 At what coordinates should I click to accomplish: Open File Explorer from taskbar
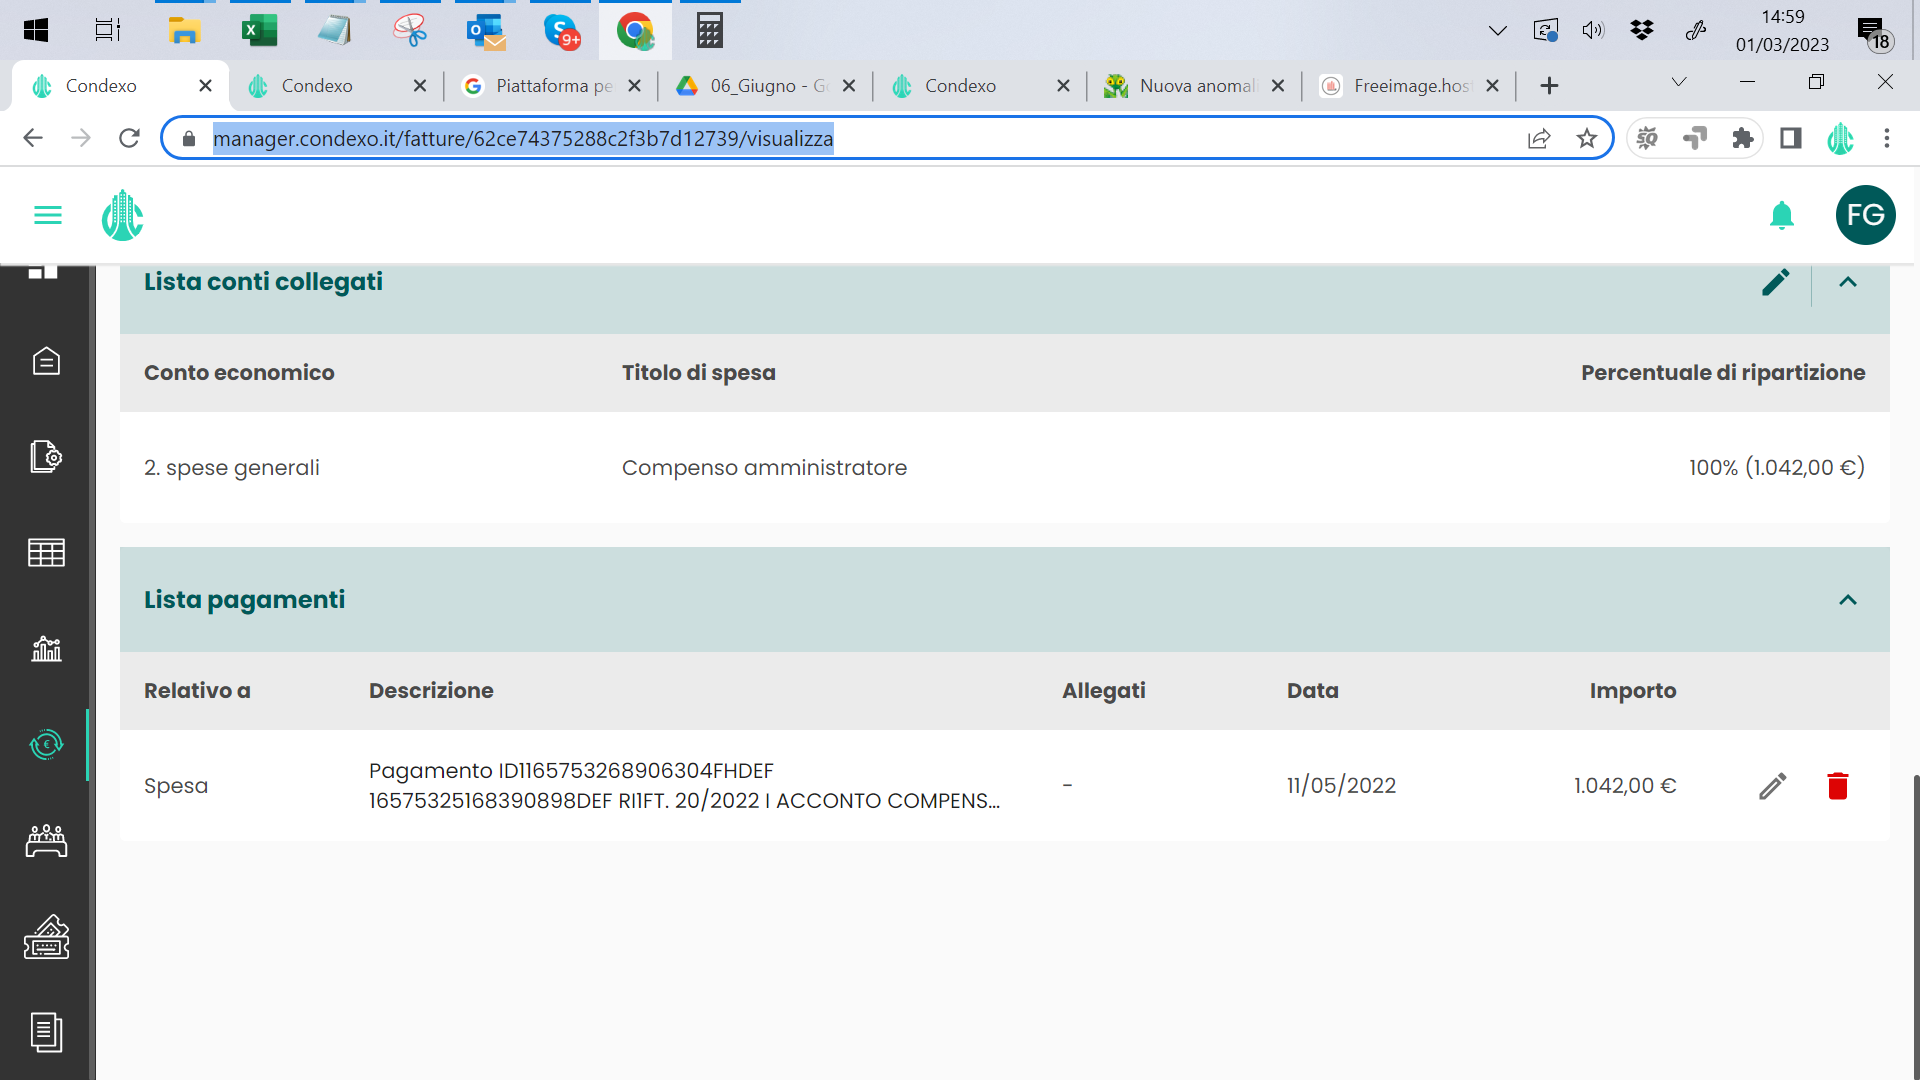tap(184, 30)
